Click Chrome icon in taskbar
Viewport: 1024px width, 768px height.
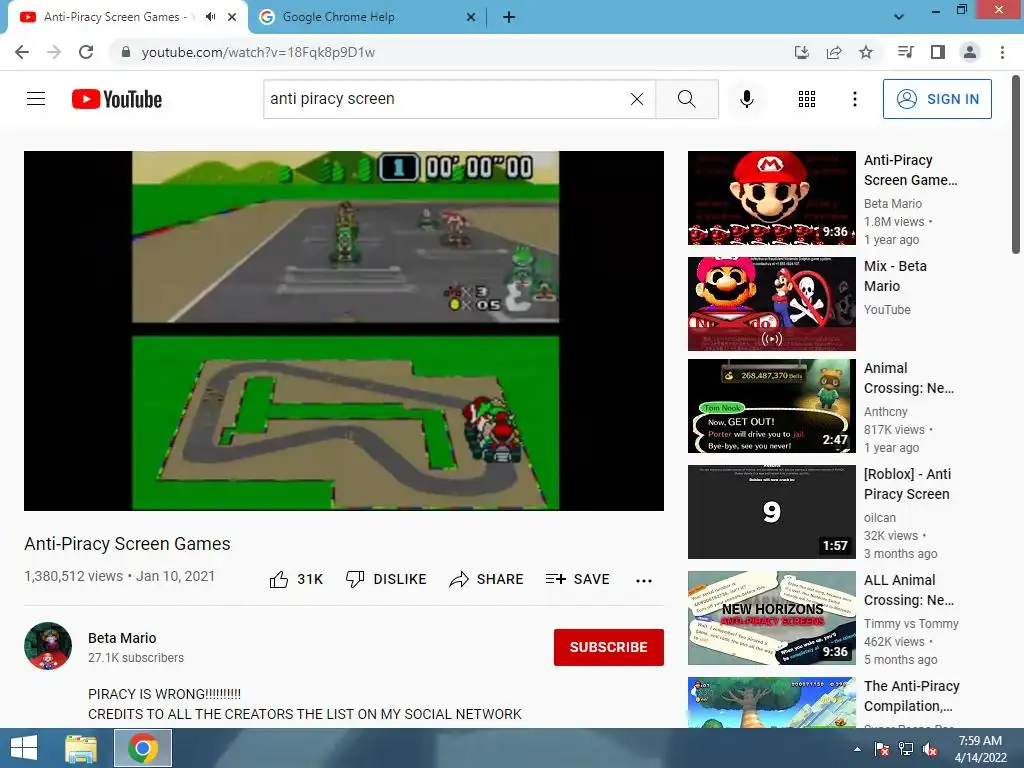(x=143, y=748)
